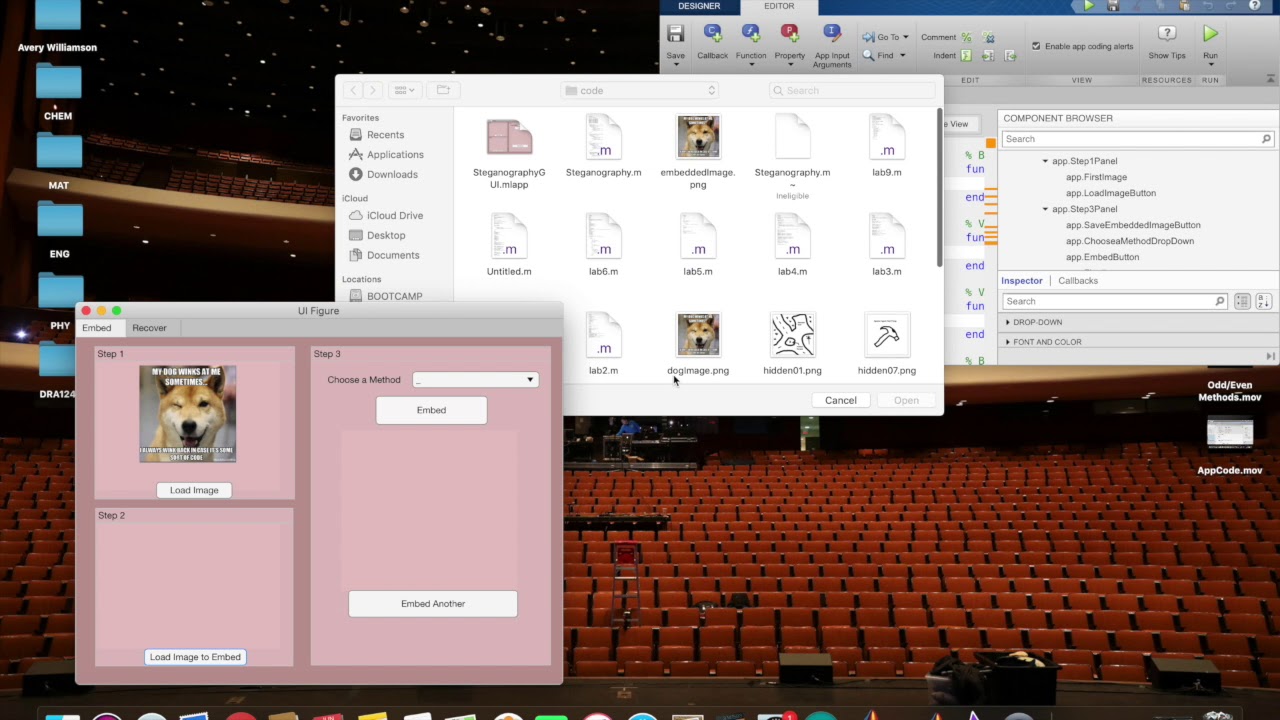Add a new Function via toolbar icon

750,34
